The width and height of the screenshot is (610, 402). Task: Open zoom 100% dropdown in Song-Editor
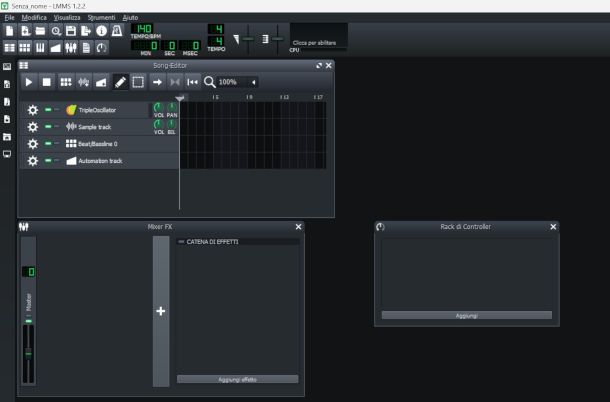click(237, 82)
